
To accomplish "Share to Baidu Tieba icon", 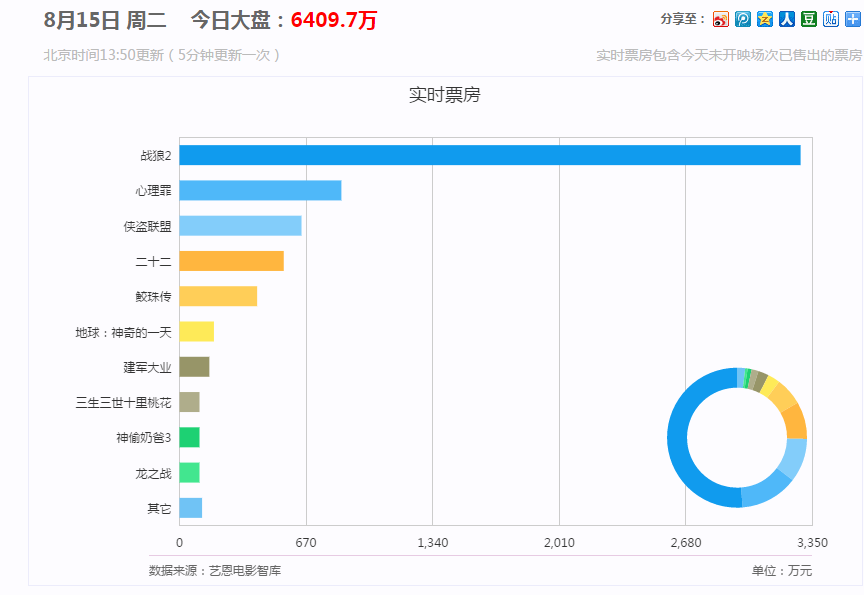I will (831, 19).
